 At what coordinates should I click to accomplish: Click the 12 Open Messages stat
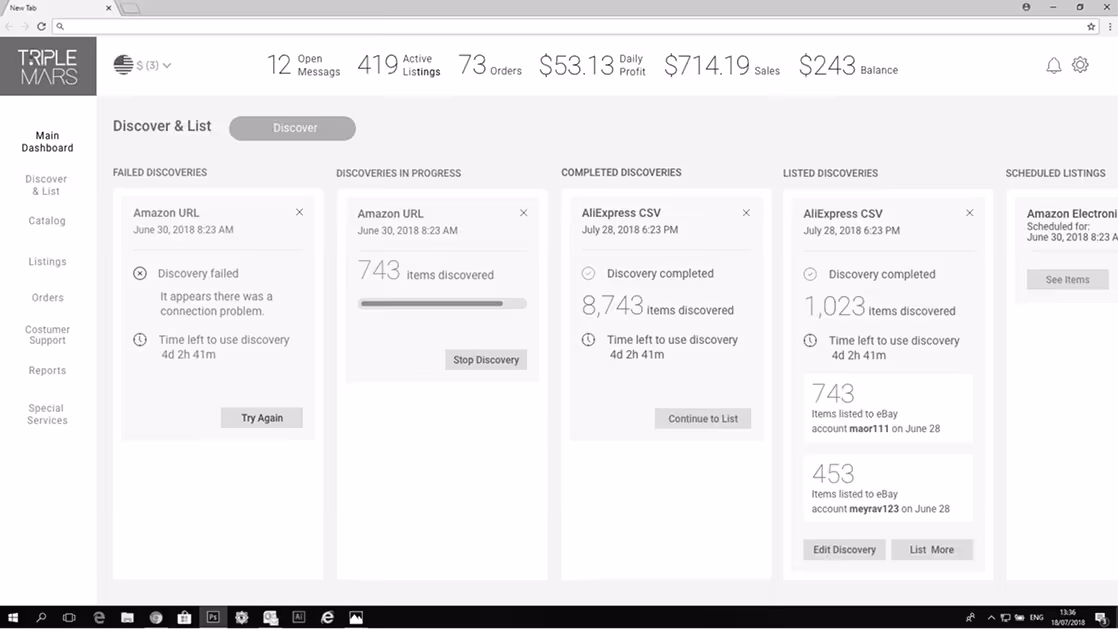click(304, 65)
